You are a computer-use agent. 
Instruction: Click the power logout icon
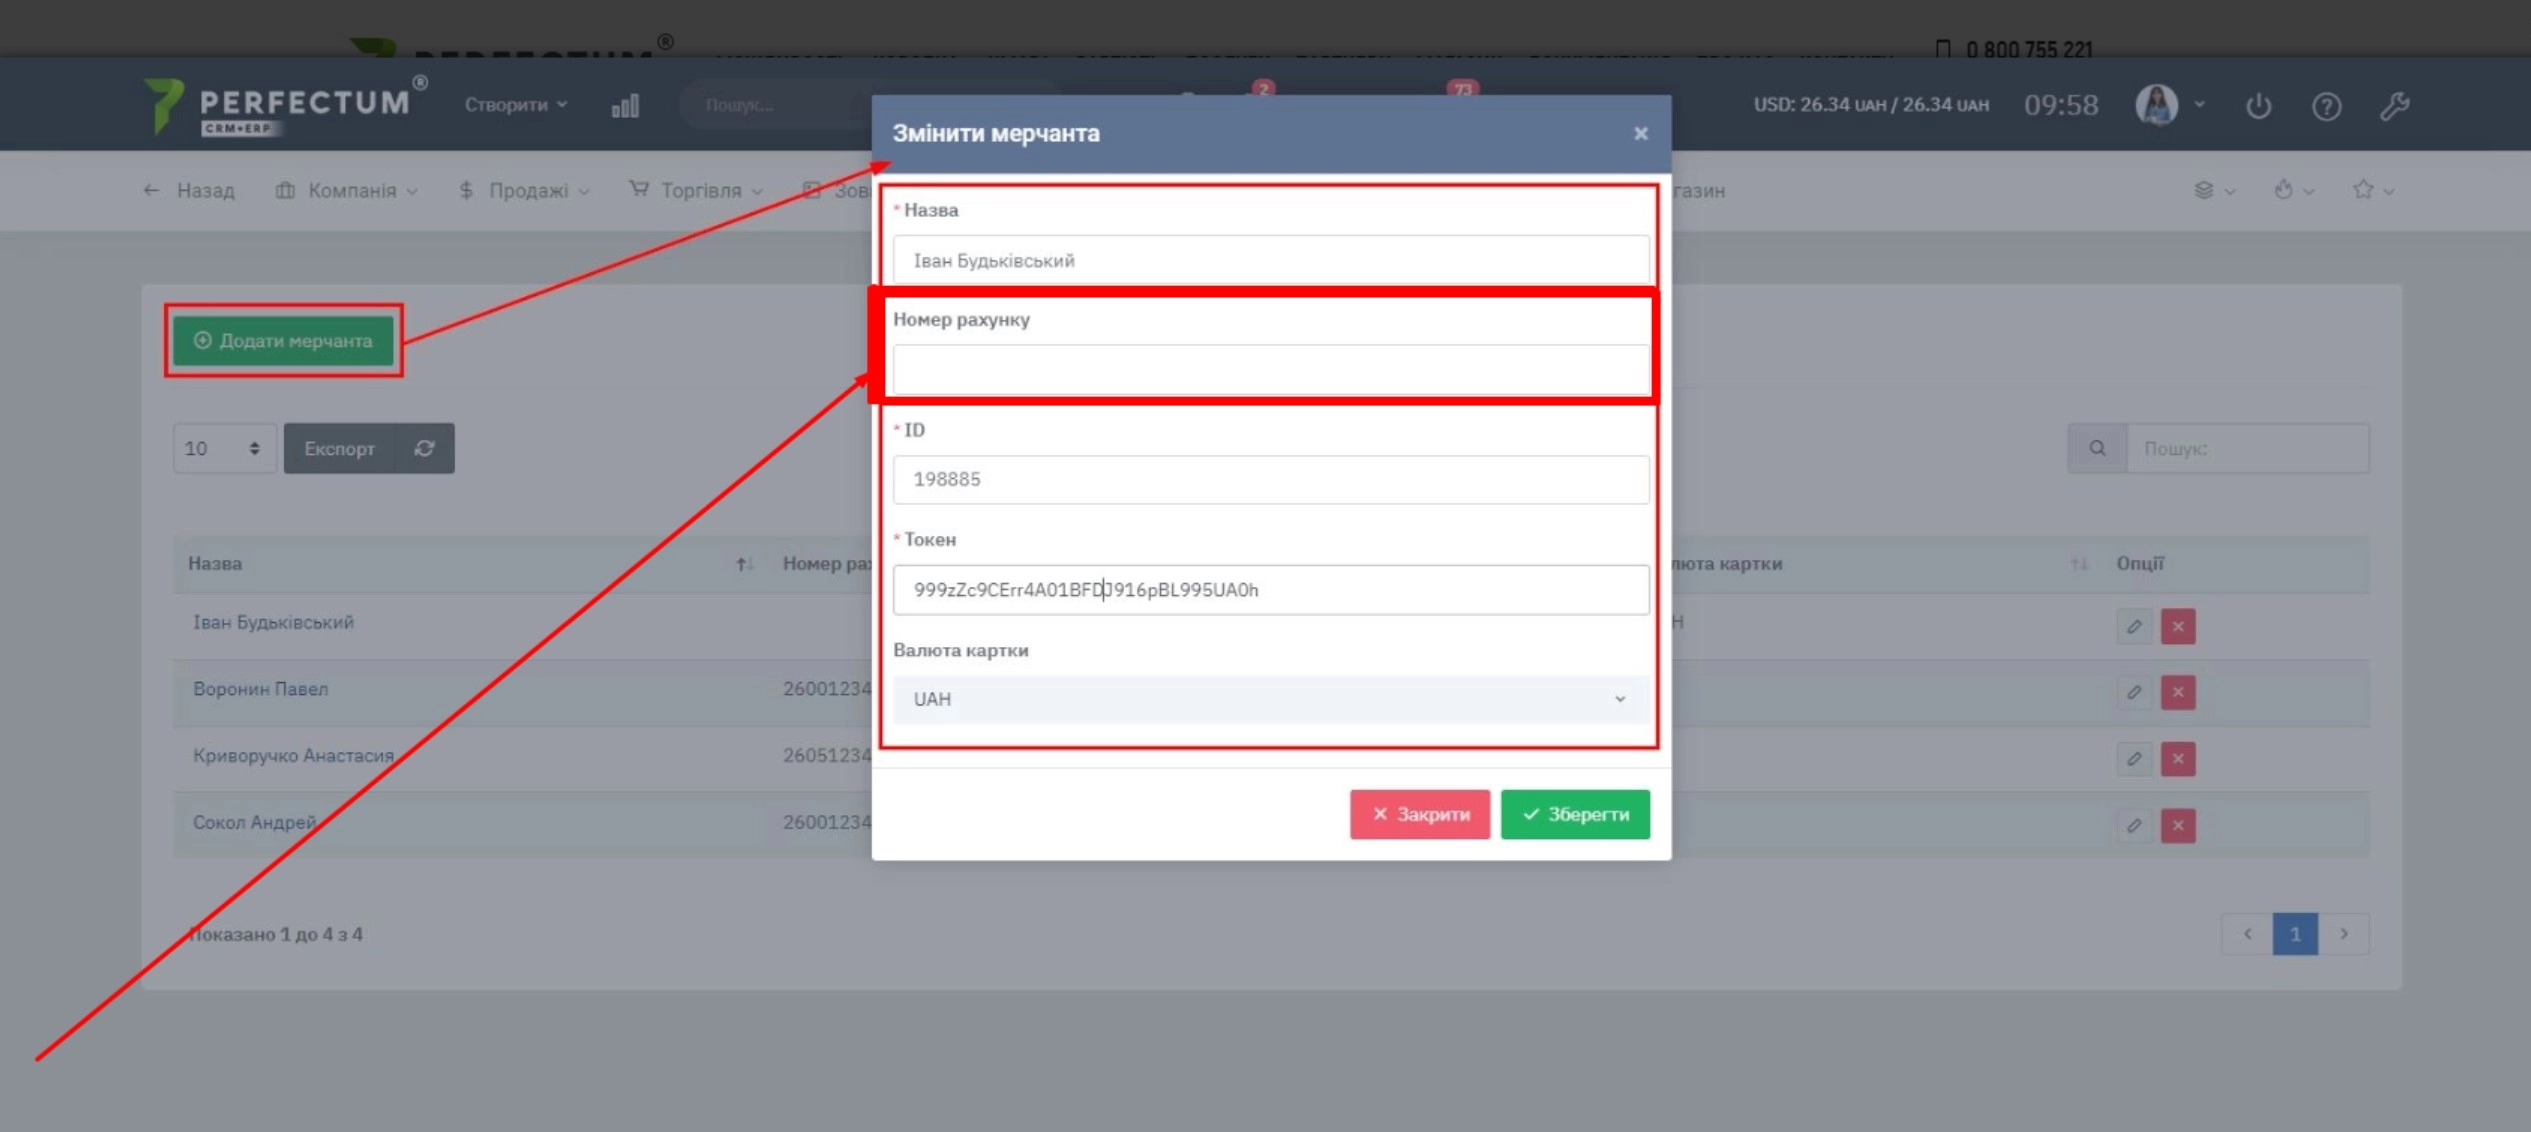(x=2259, y=105)
